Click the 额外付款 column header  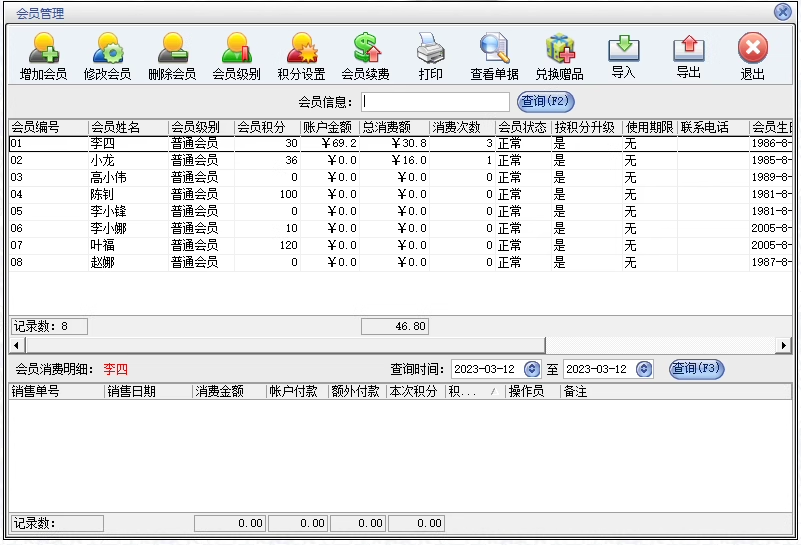[x=357, y=391]
